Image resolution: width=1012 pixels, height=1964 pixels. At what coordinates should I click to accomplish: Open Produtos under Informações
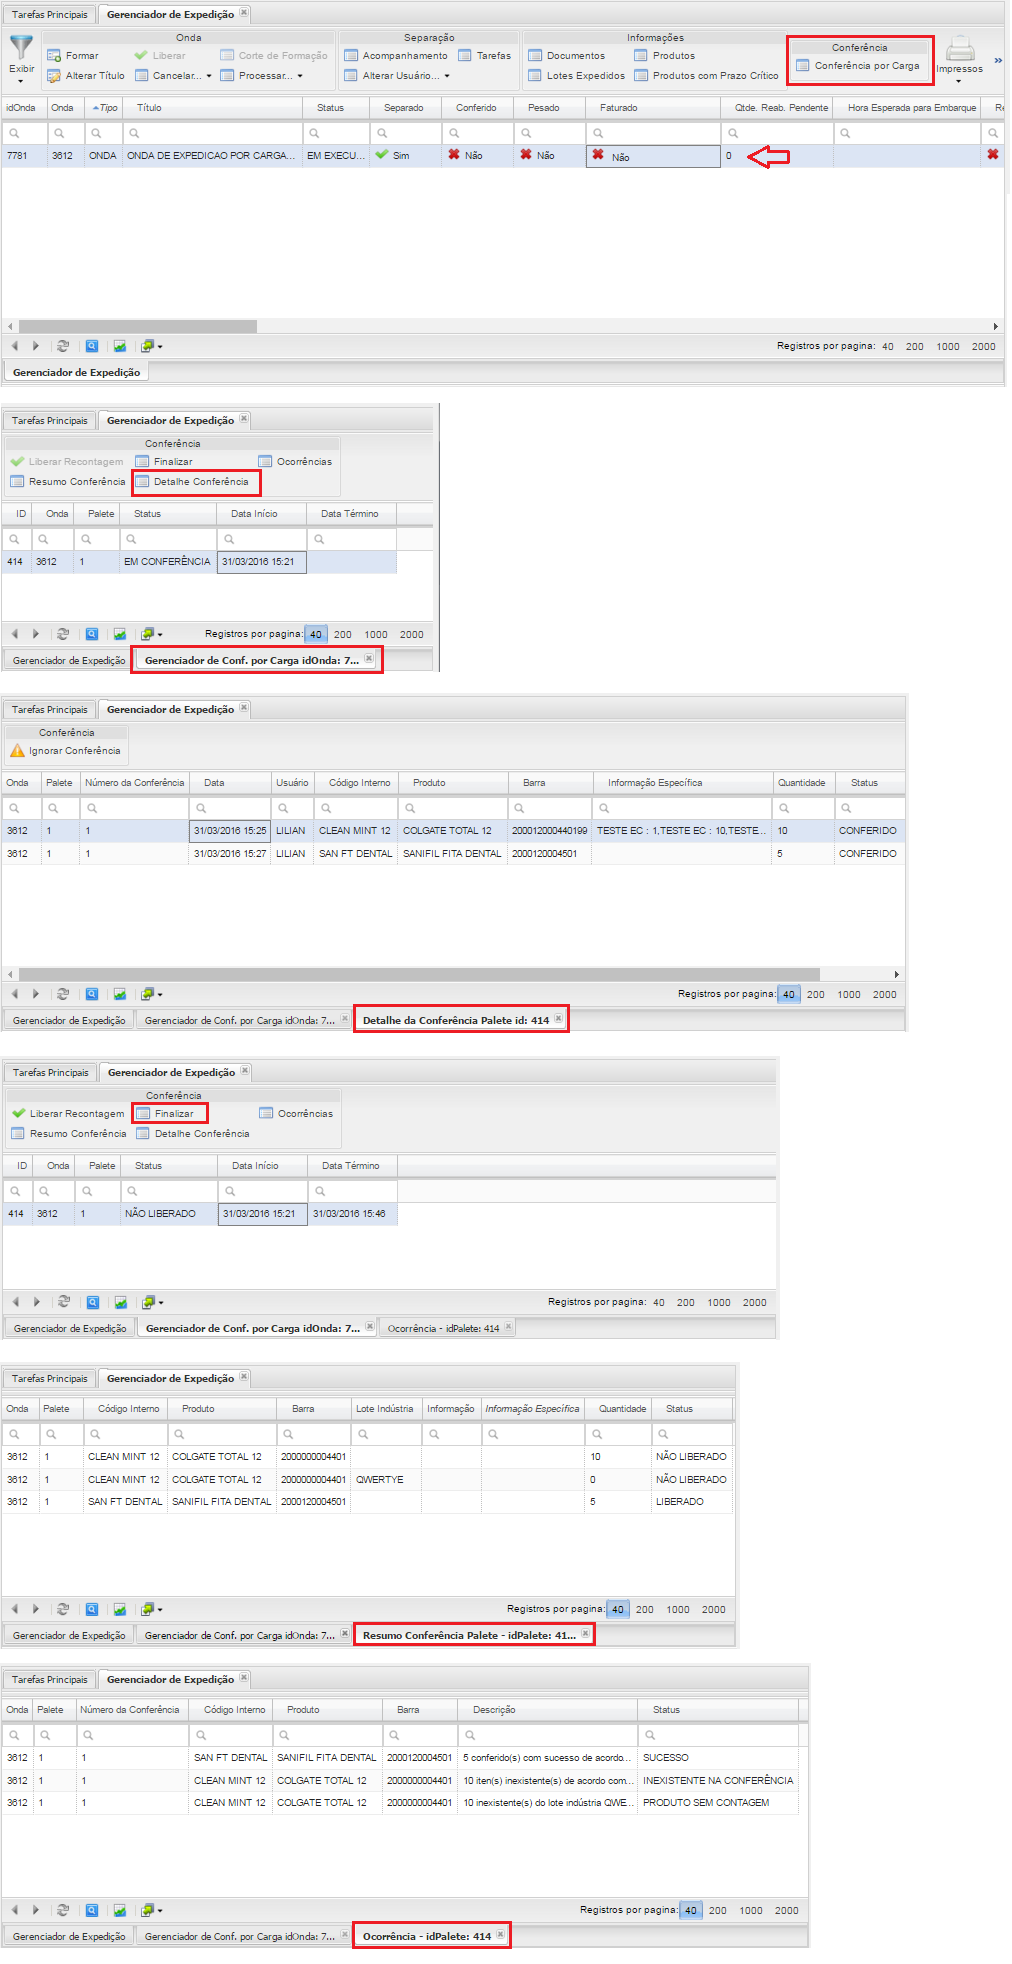pyautogui.click(x=664, y=56)
